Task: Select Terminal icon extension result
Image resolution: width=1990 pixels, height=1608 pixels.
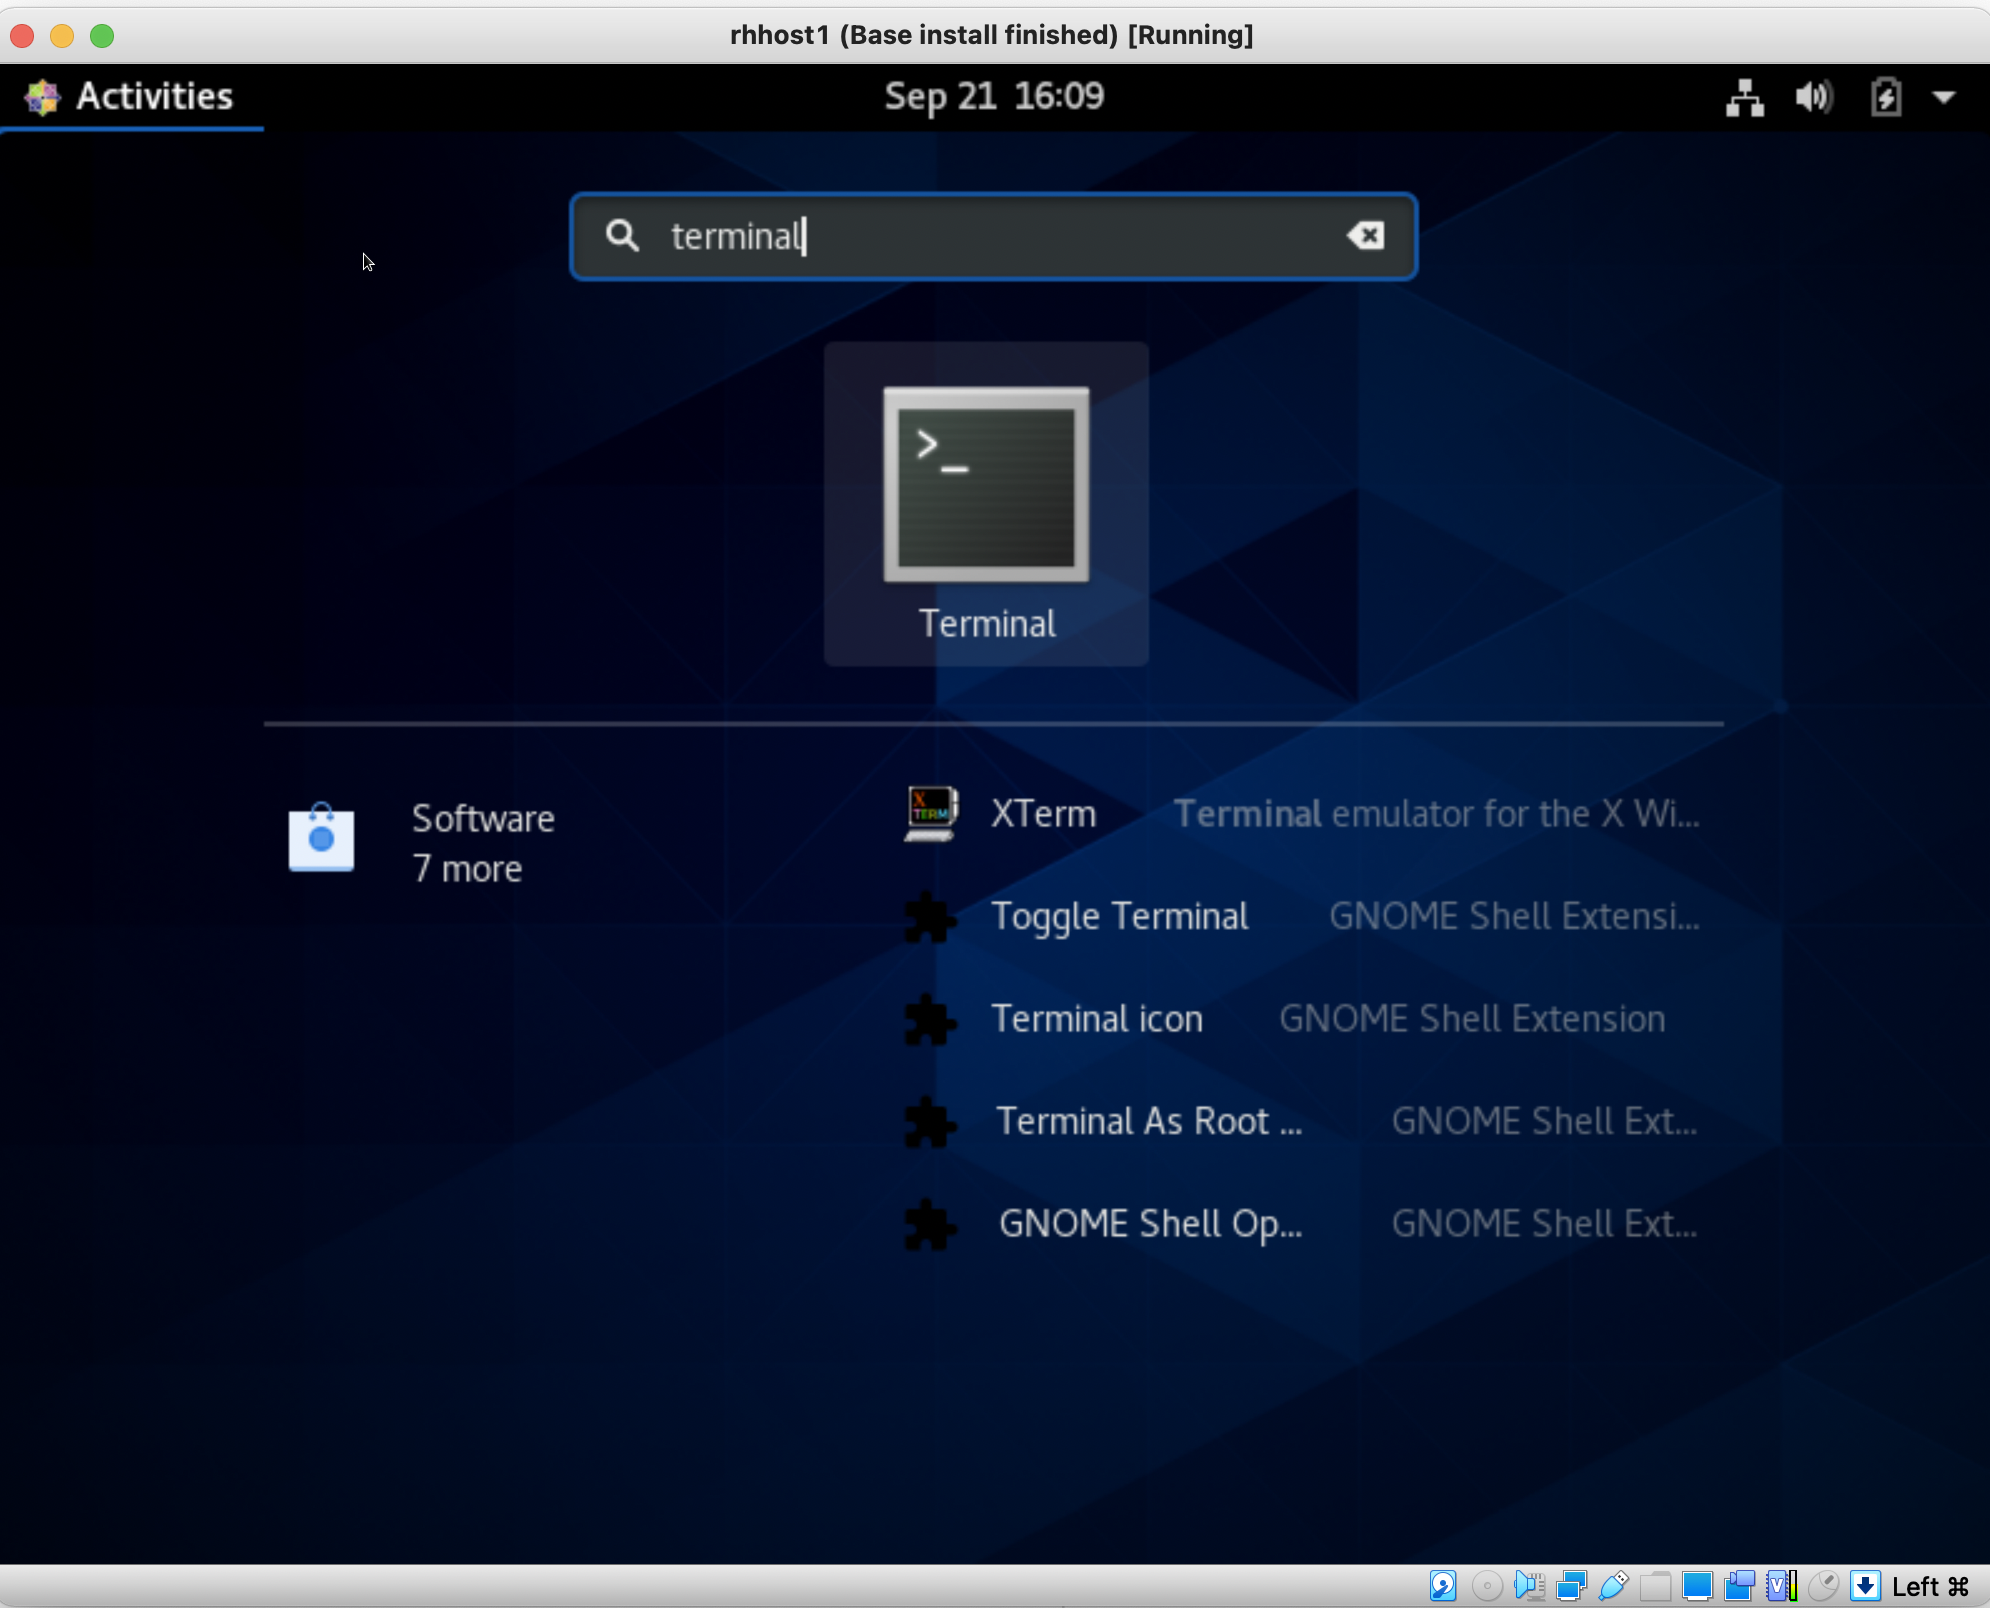Action: (1300, 1019)
